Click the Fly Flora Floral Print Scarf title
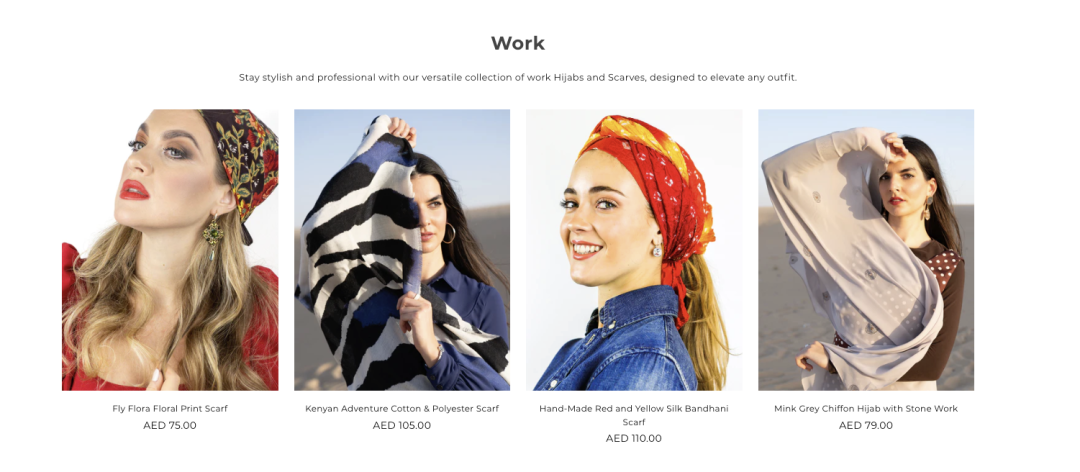The image size is (1080, 472). 170,409
